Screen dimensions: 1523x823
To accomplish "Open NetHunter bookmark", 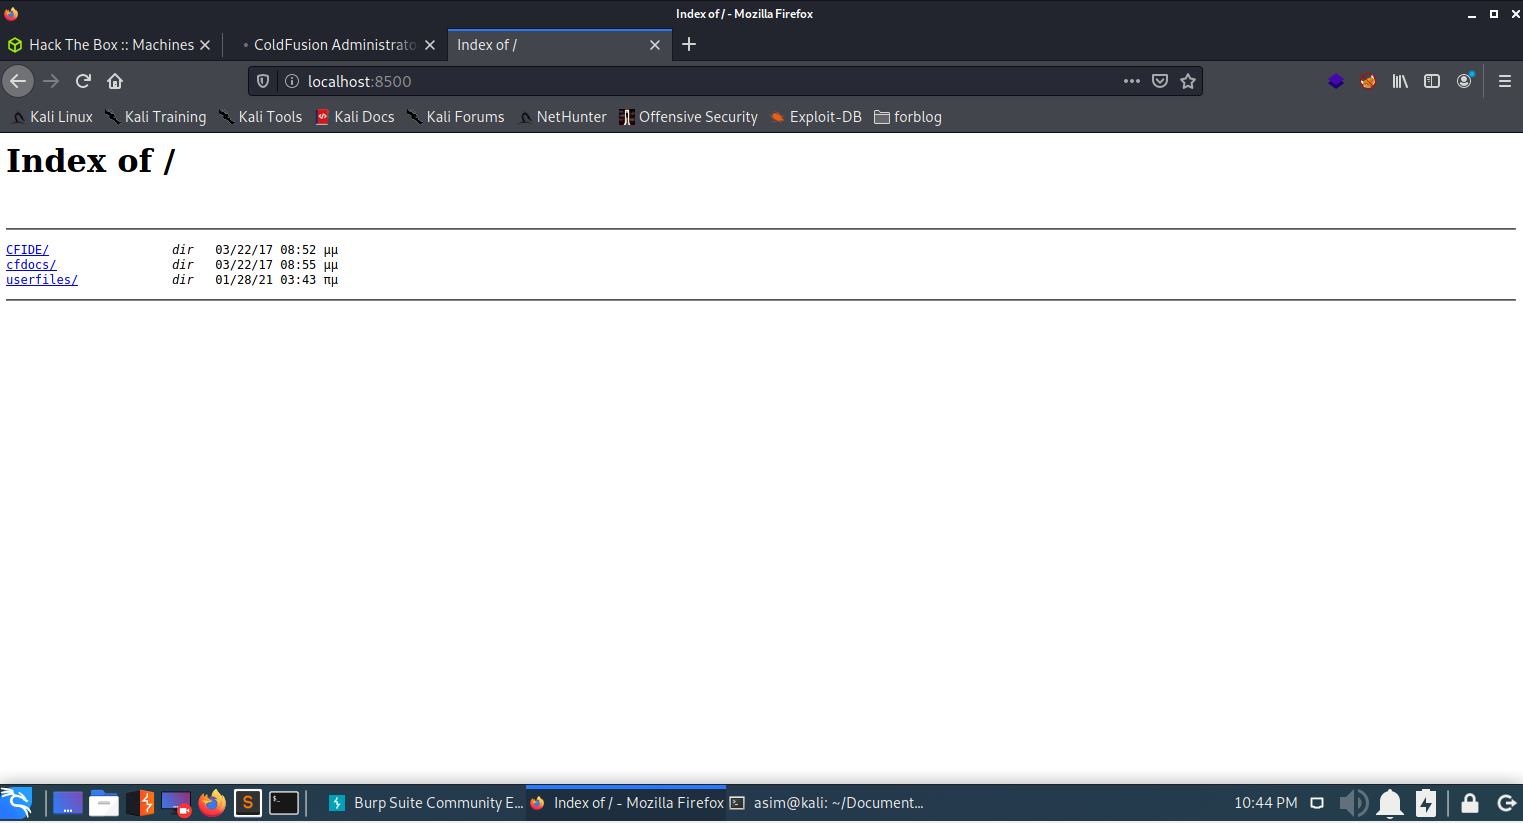I will coord(562,117).
